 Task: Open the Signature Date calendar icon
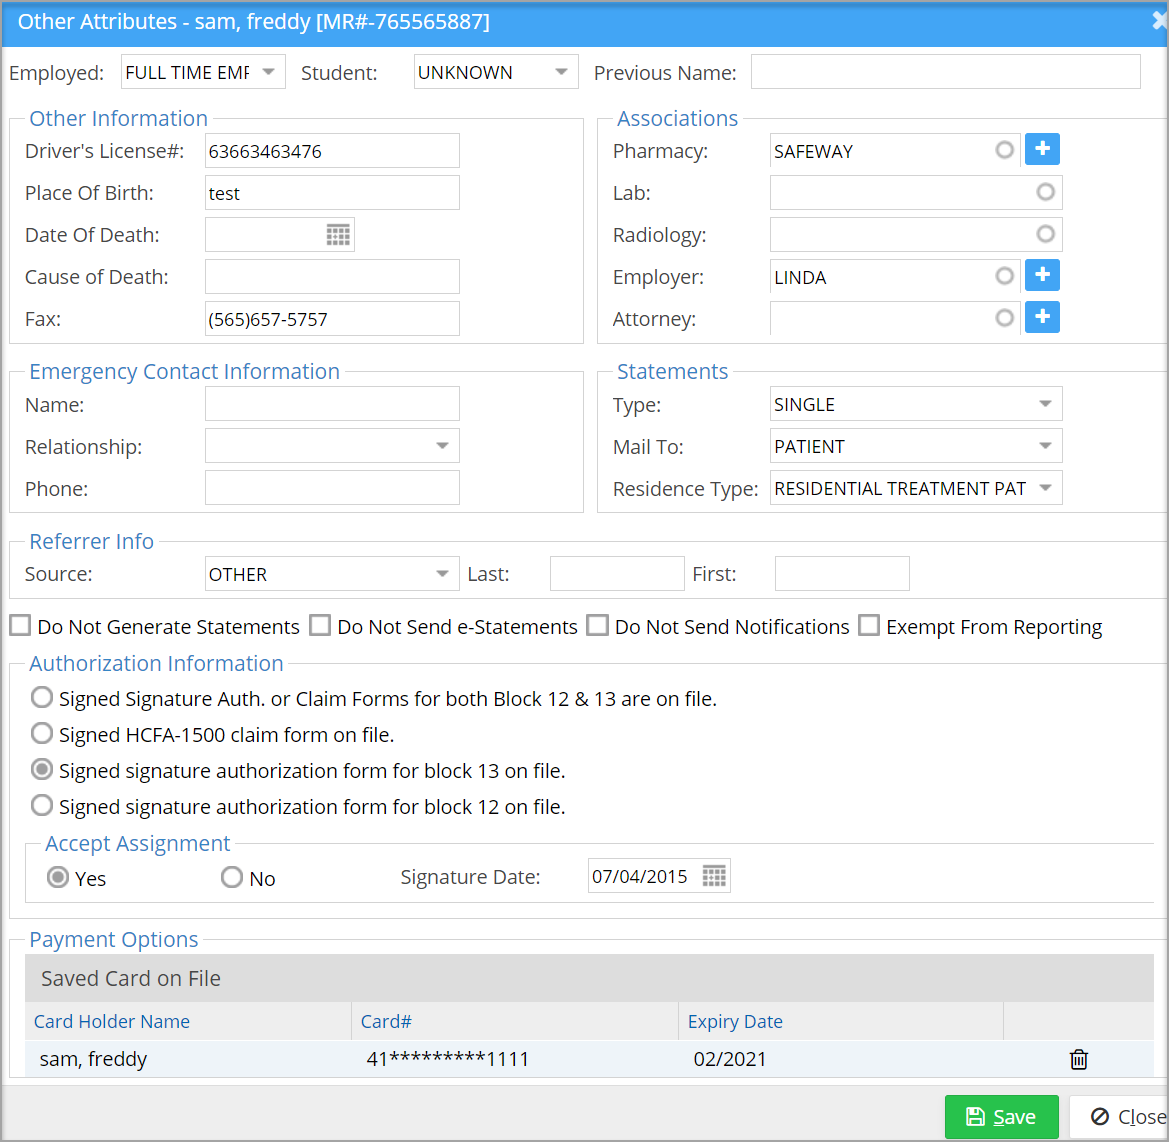714,876
